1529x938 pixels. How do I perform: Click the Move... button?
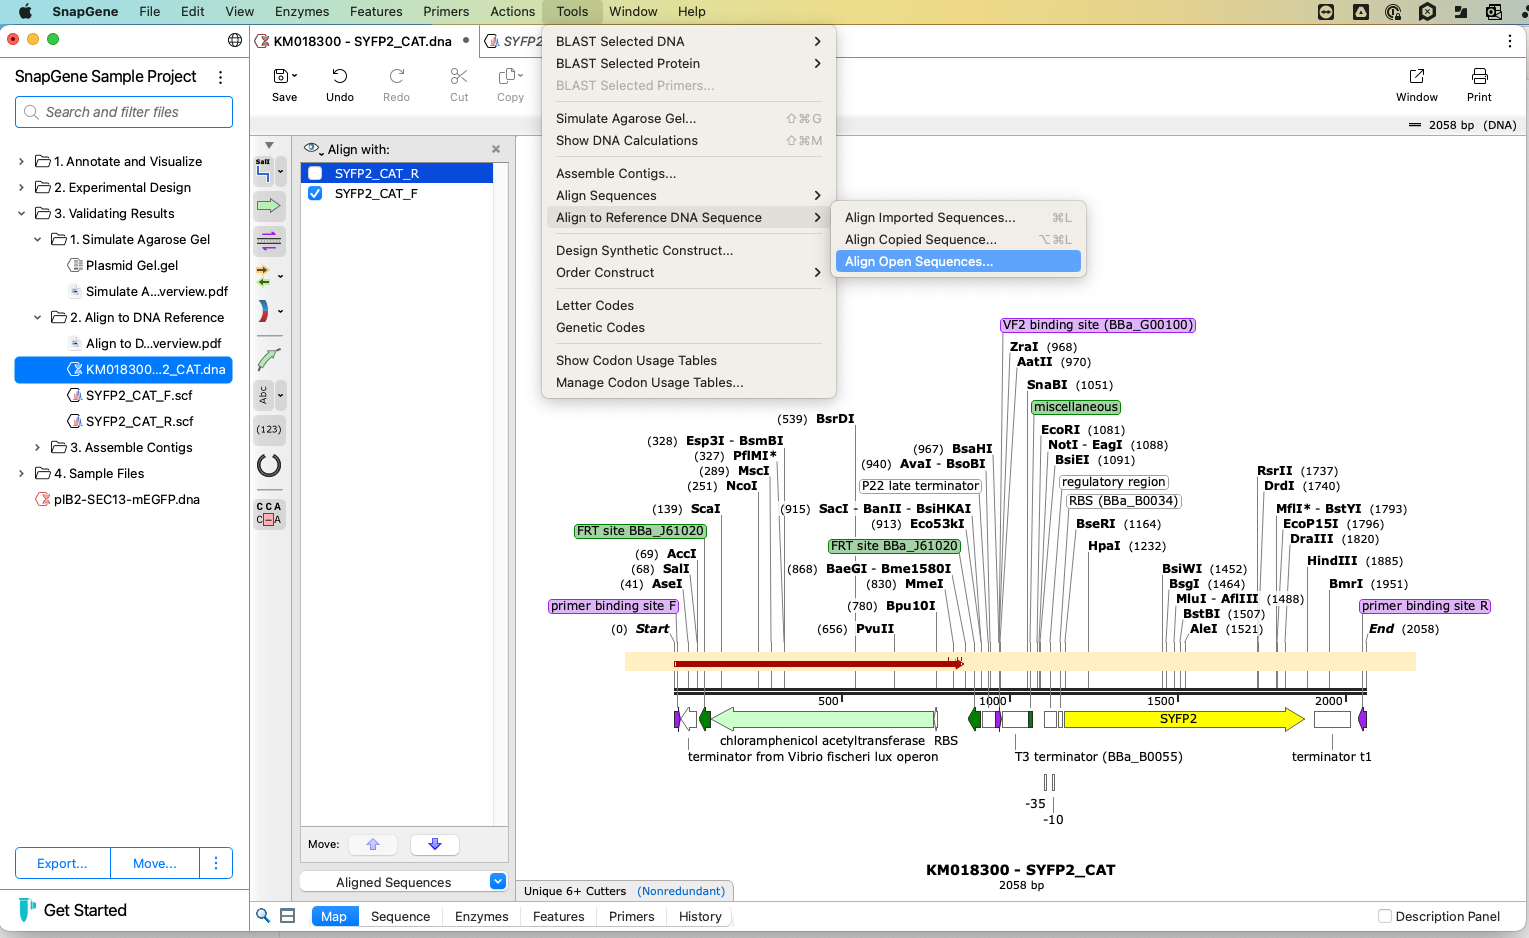point(155,863)
